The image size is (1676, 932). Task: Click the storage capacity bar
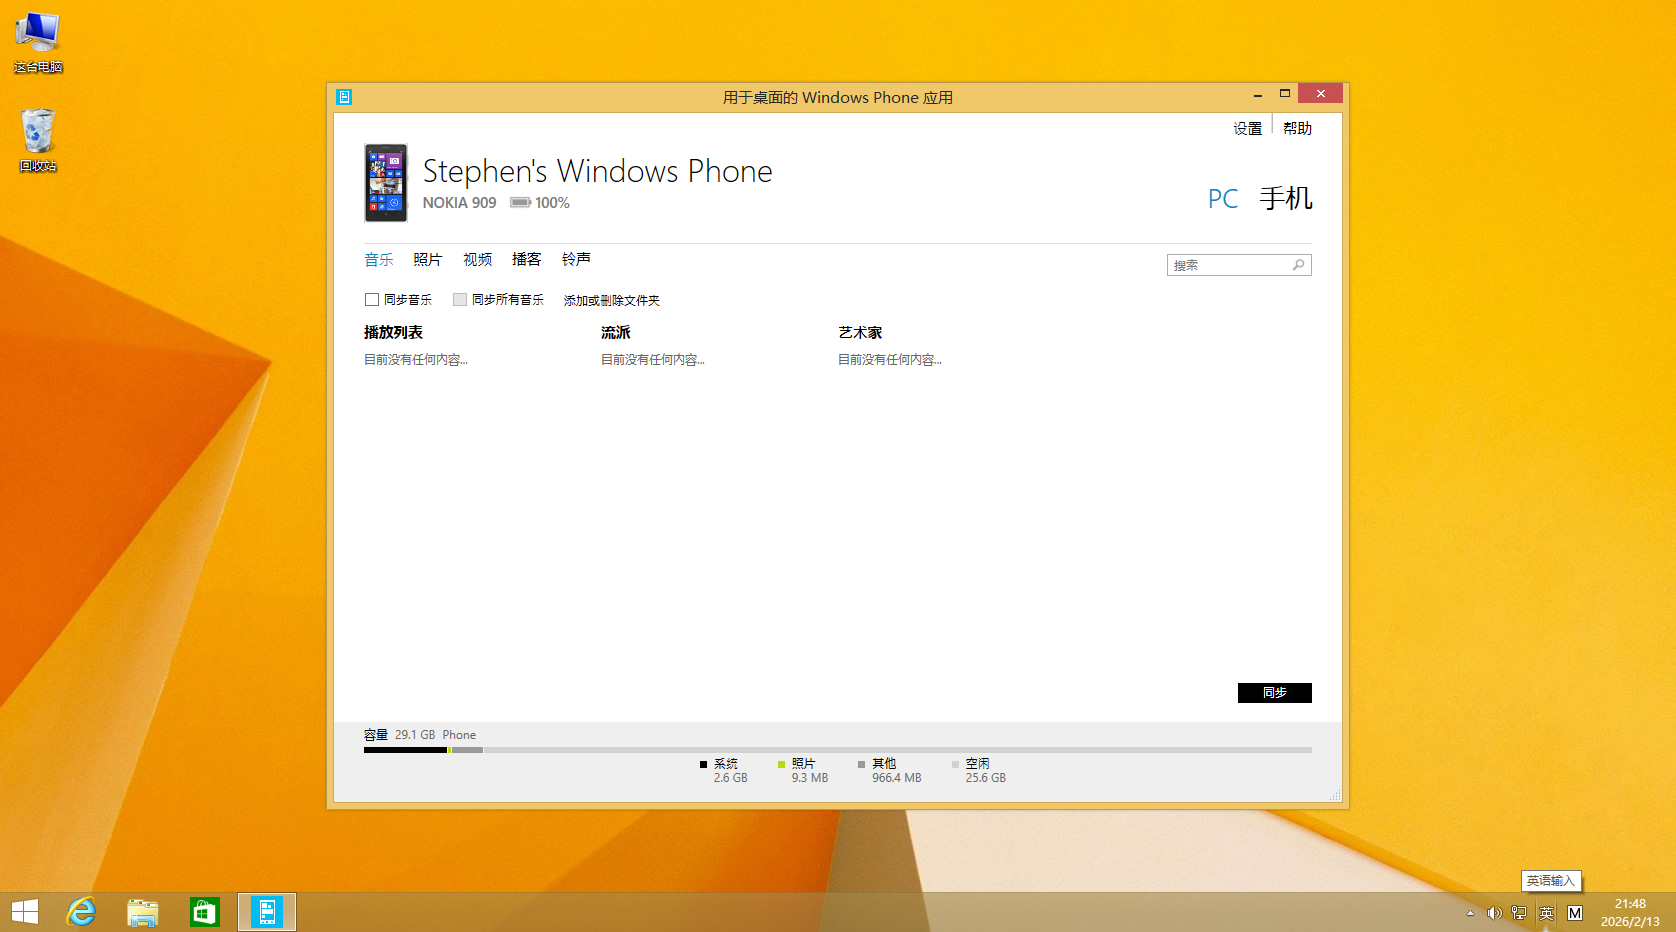tap(837, 750)
